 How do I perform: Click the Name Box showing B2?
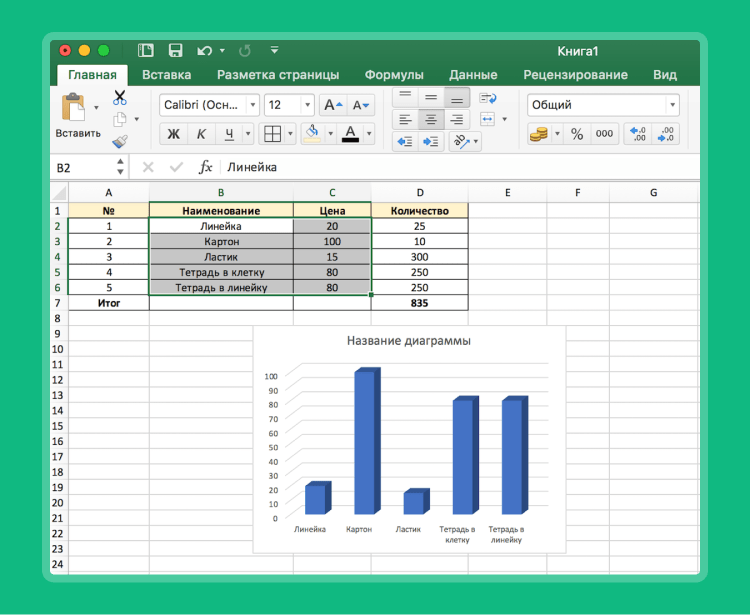[85, 167]
